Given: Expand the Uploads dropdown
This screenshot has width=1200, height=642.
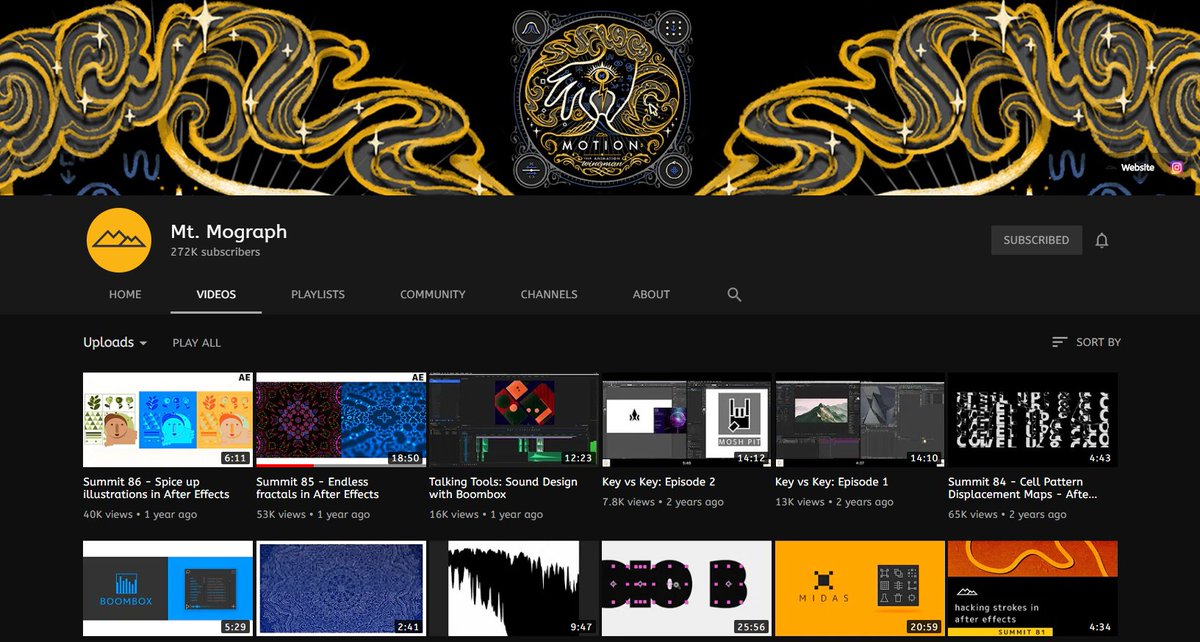Looking at the screenshot, I should click(115, 342).
